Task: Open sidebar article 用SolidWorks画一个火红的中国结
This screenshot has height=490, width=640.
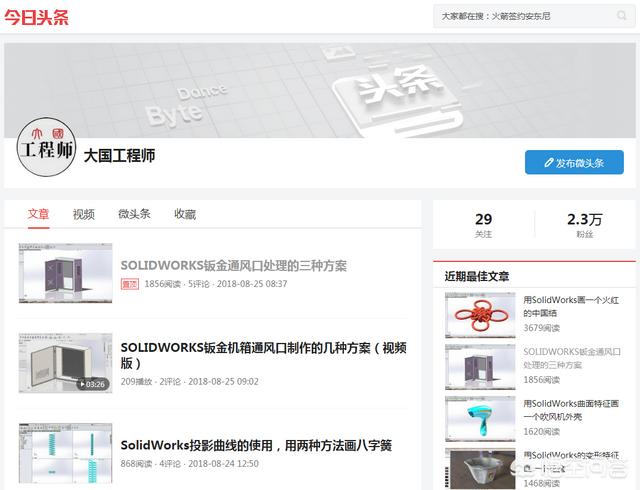Action: click(571, 306)
